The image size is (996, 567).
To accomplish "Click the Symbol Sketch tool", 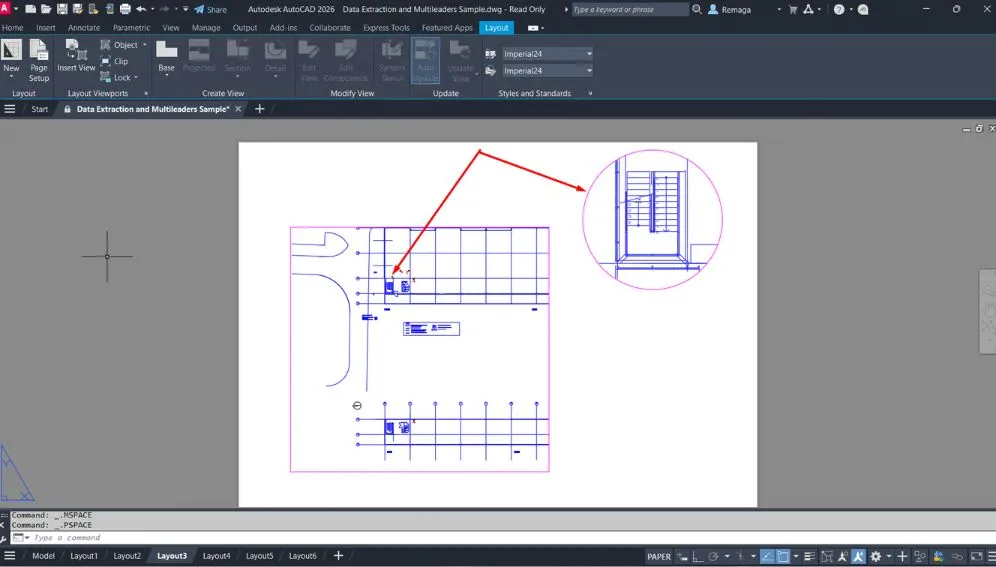I will [x=392, y=60].
